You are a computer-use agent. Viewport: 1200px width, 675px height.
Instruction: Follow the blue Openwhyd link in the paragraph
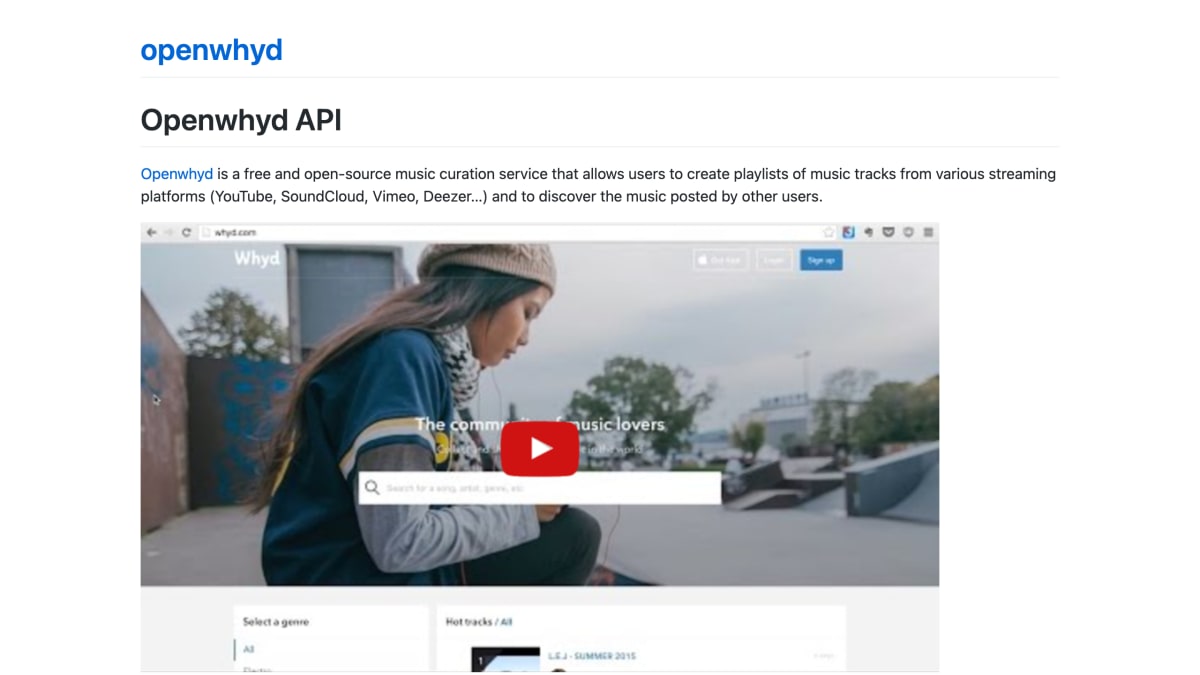tap(177, 174)
